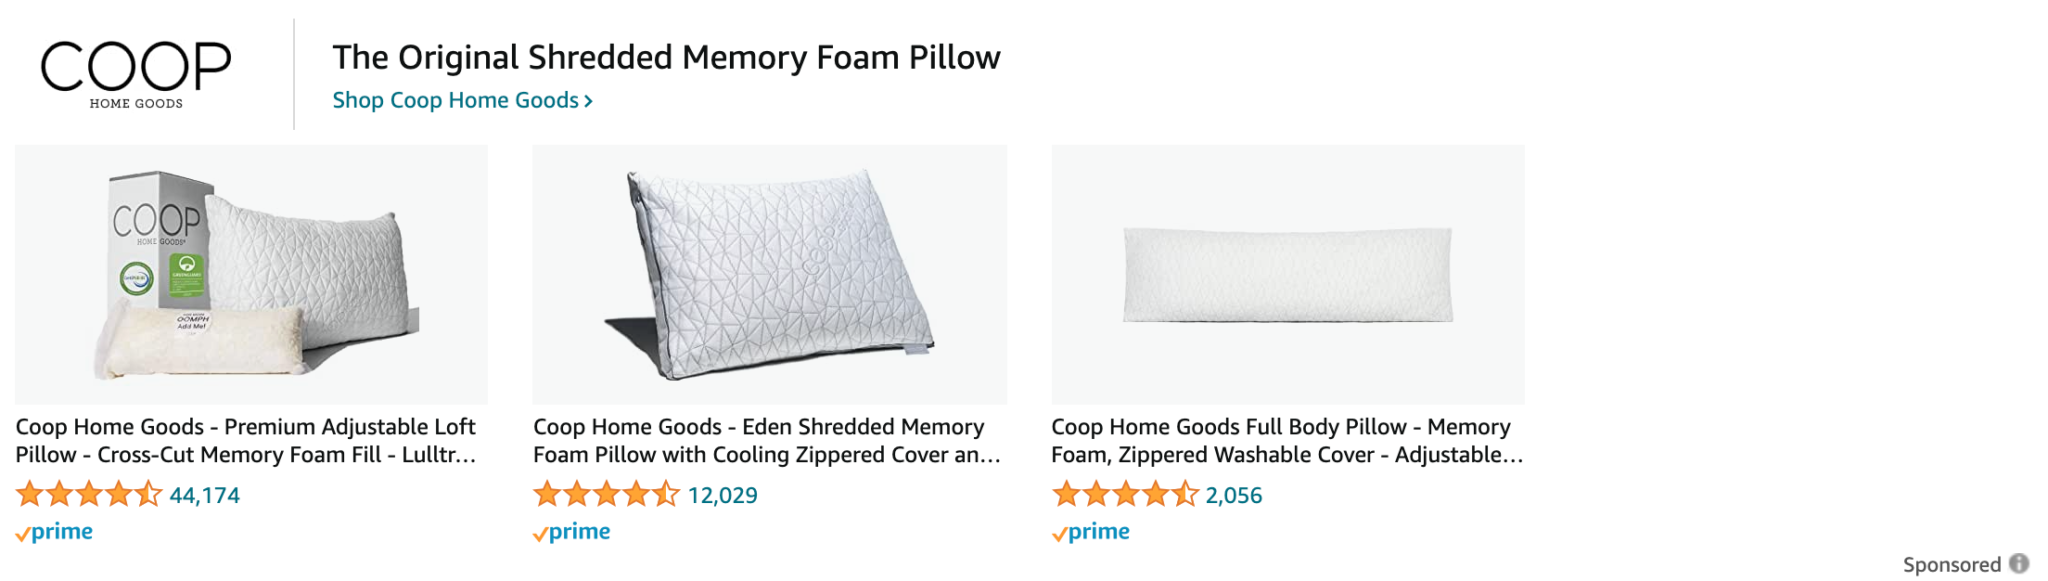This screenshot has width=2048, height=581.
Task: Click star rating of the Eden pillow
Action: point(607,494)
